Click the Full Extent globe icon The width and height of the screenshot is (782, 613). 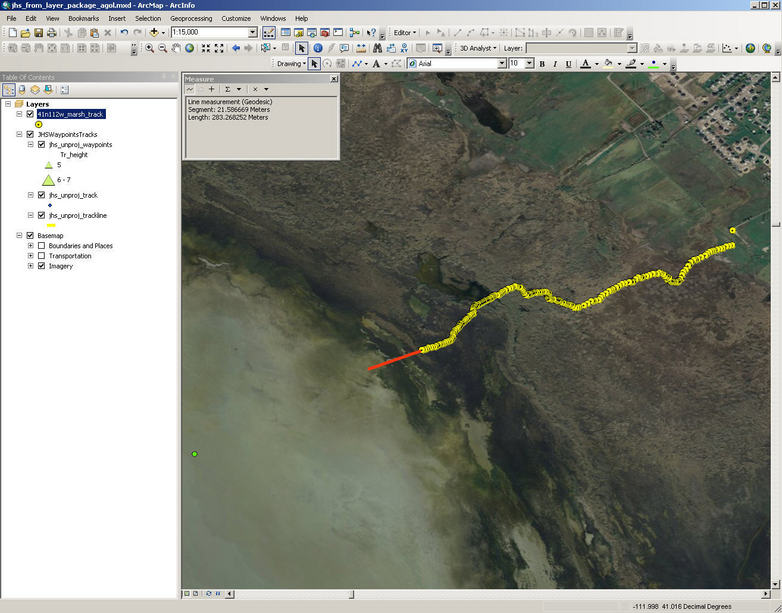[x=190, y=48]
